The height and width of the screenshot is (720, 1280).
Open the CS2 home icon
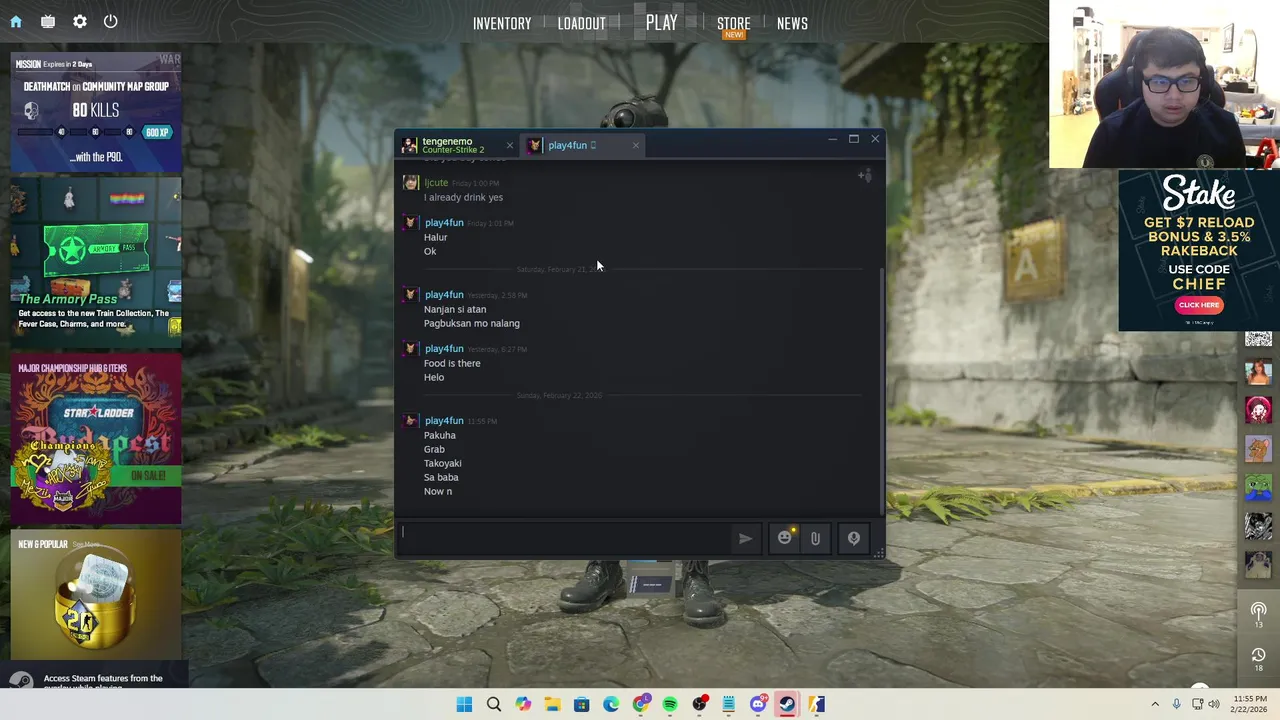tap(16, 21)
